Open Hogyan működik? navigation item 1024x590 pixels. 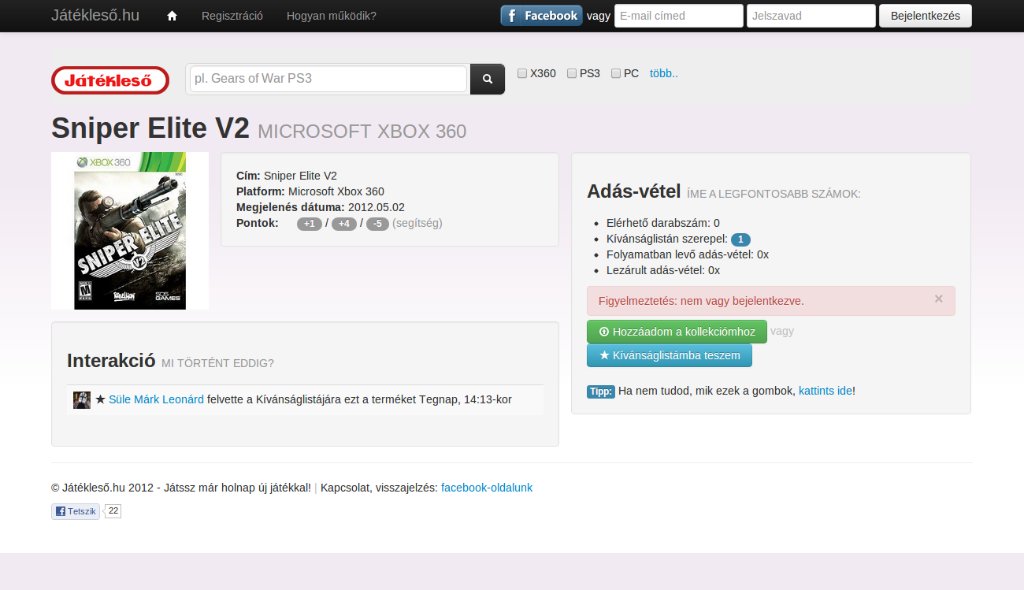click(331, 16)
